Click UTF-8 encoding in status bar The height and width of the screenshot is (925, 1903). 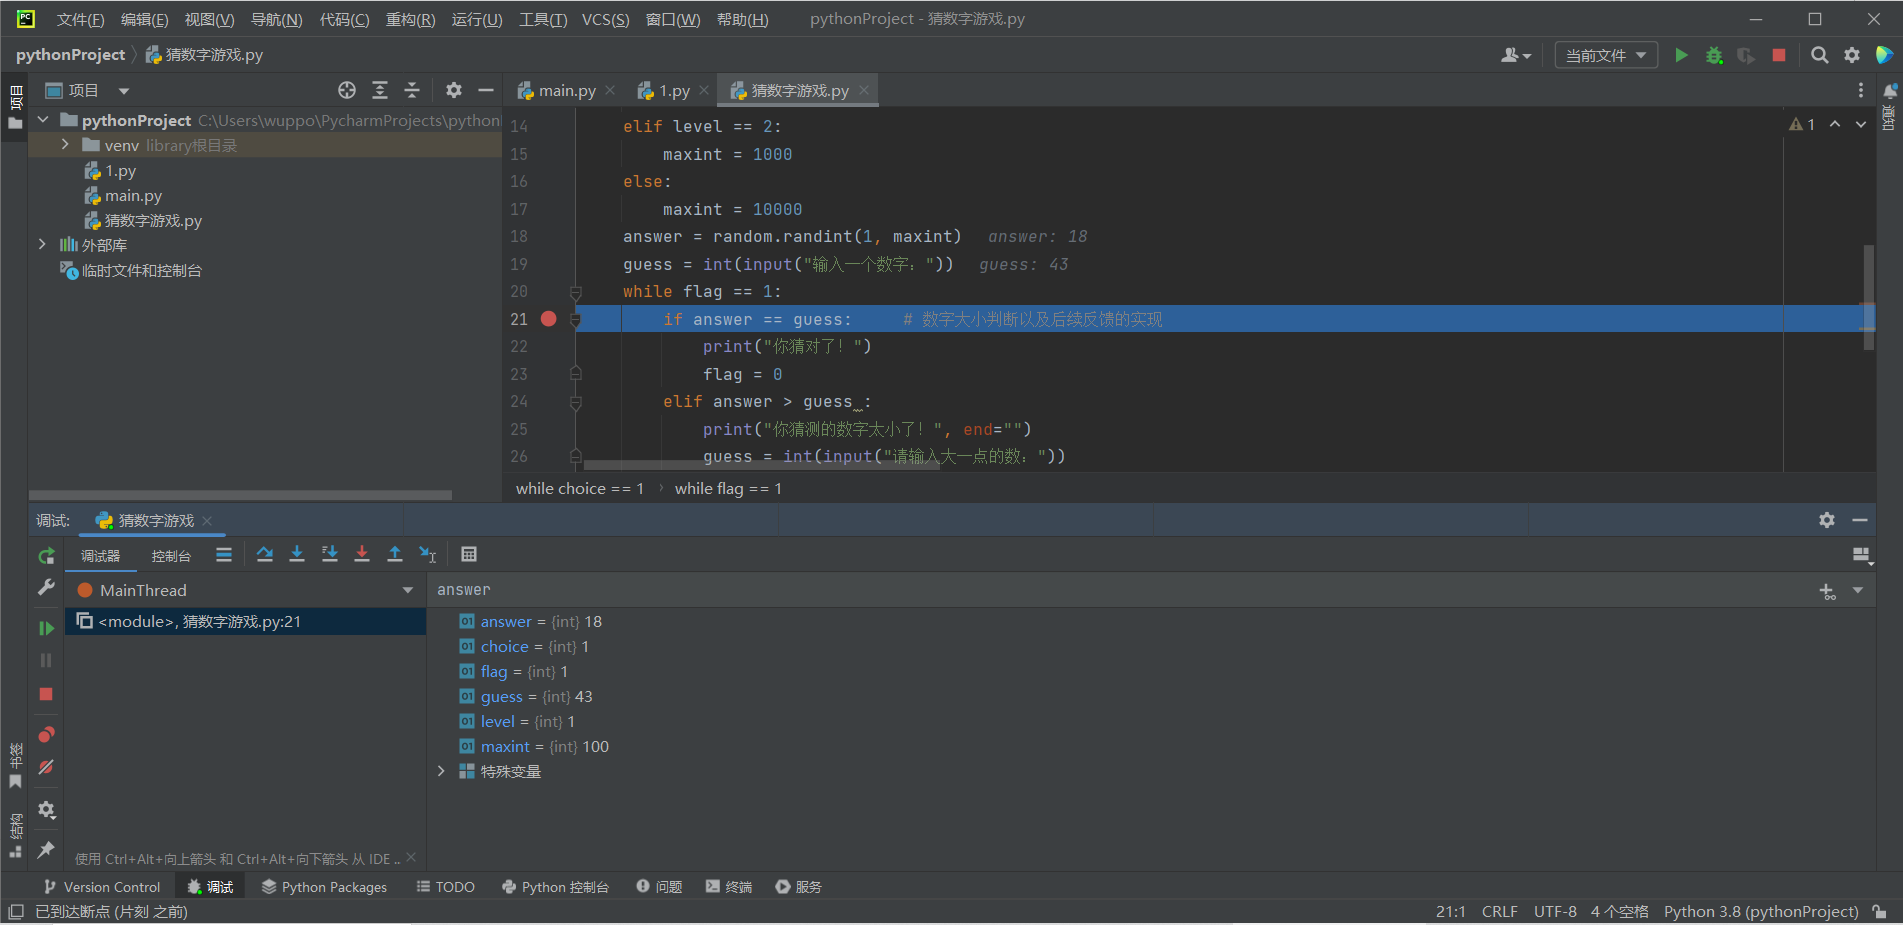click(x=1555, y=912)
